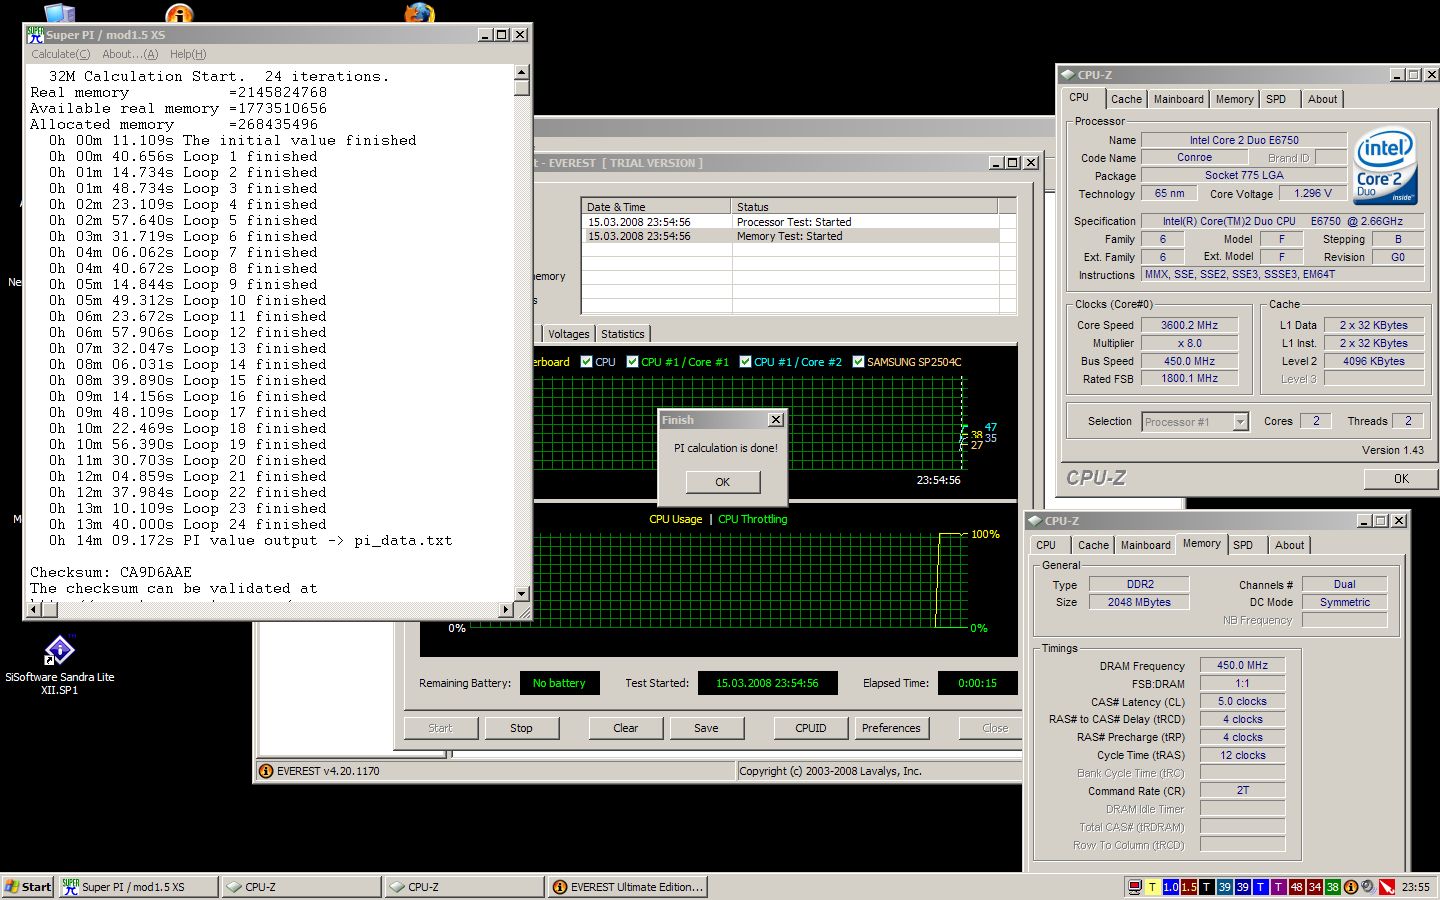The height and width of the screenshot is (900, 1440).
Task: Click the red monitor tray icon
Action: tap(1135, 887)
